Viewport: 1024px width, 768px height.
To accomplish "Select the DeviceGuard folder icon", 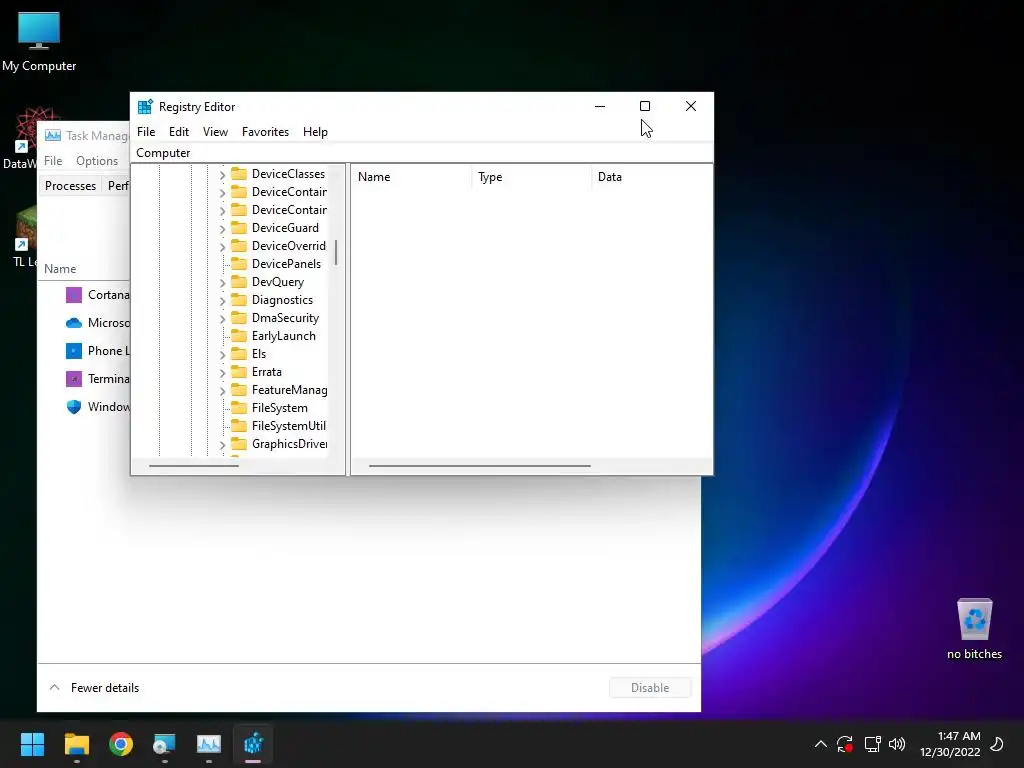I will [239, 228].
